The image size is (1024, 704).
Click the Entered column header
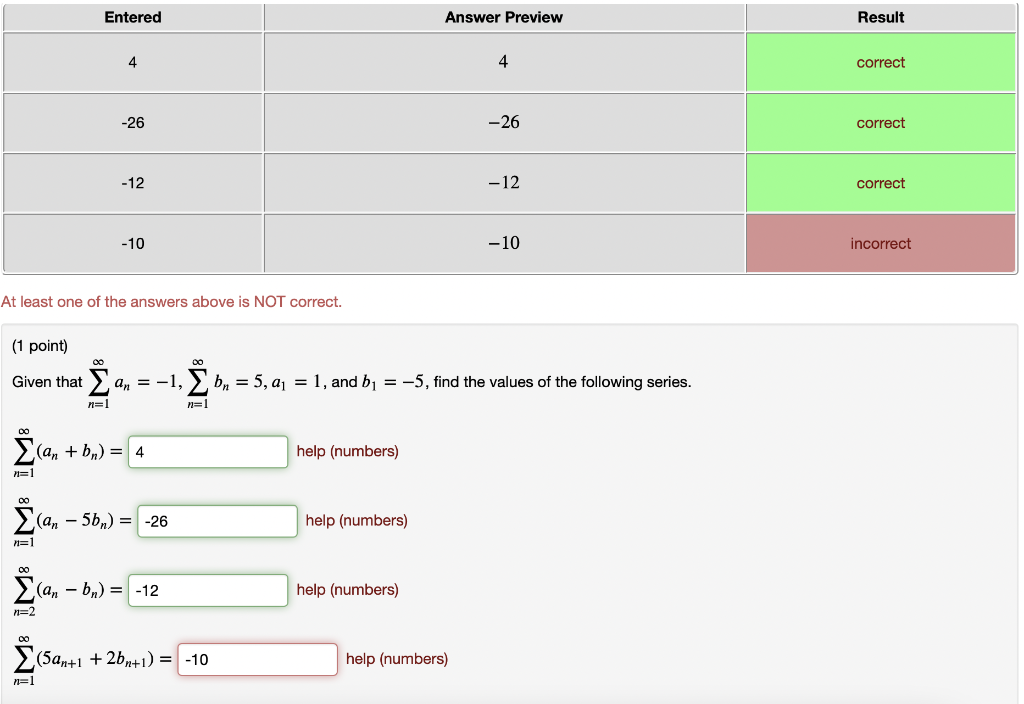click(132, 17)
